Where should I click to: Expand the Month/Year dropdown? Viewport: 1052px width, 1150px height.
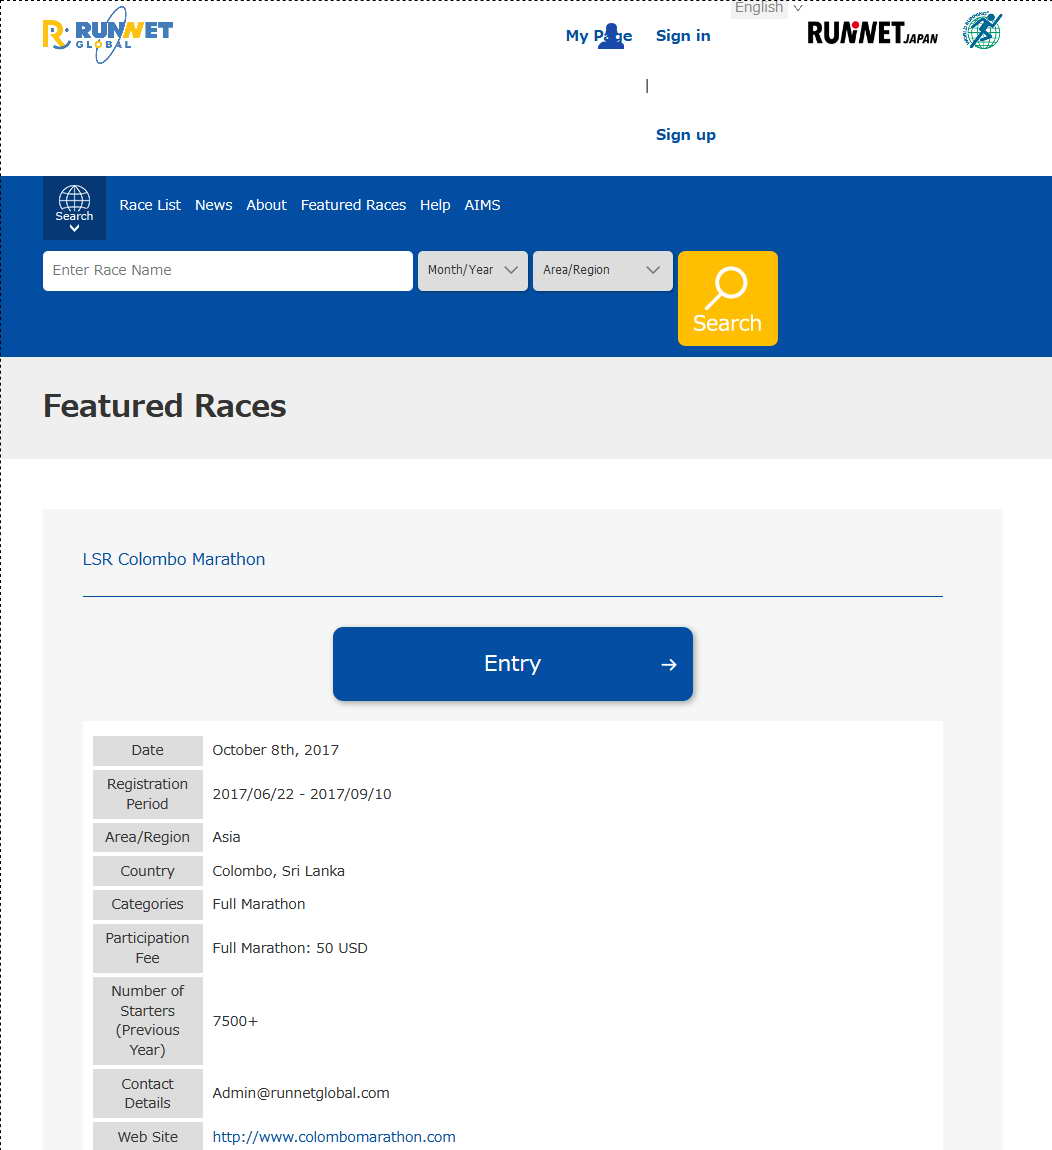[x=472, y=271]
